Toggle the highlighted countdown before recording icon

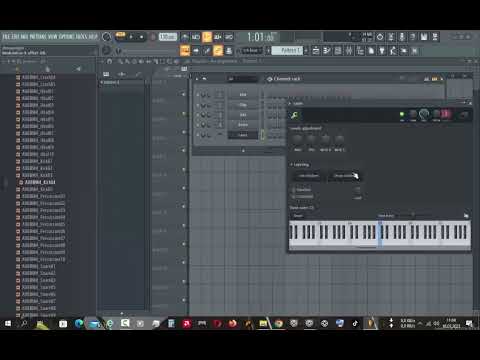[207, 37]
